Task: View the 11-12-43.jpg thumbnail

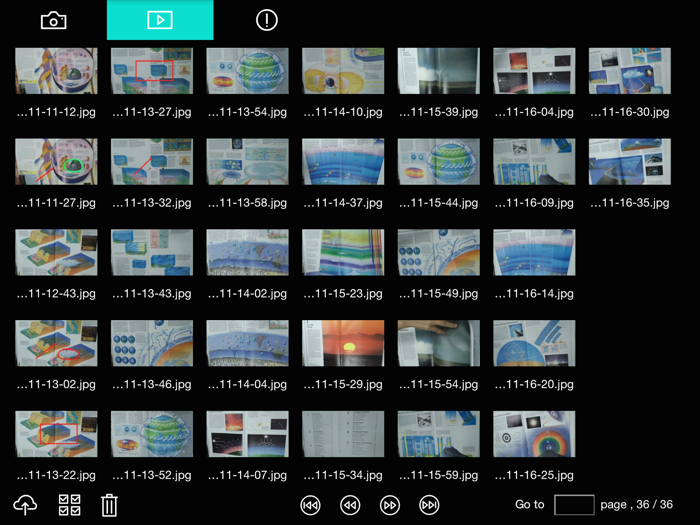Action: click(x=56, y=253)
